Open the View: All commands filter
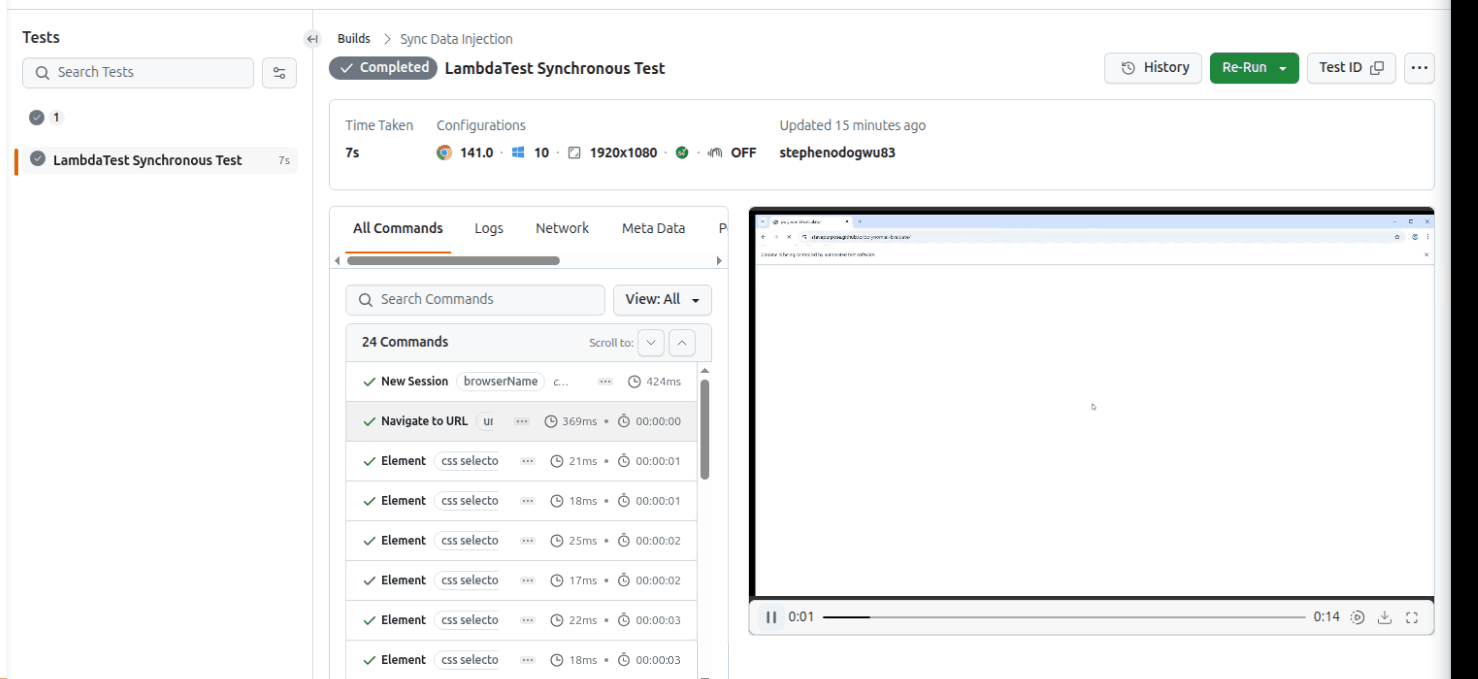This screenshot has height=679, width=1478. pyautogui.click(x=662, y=299)
